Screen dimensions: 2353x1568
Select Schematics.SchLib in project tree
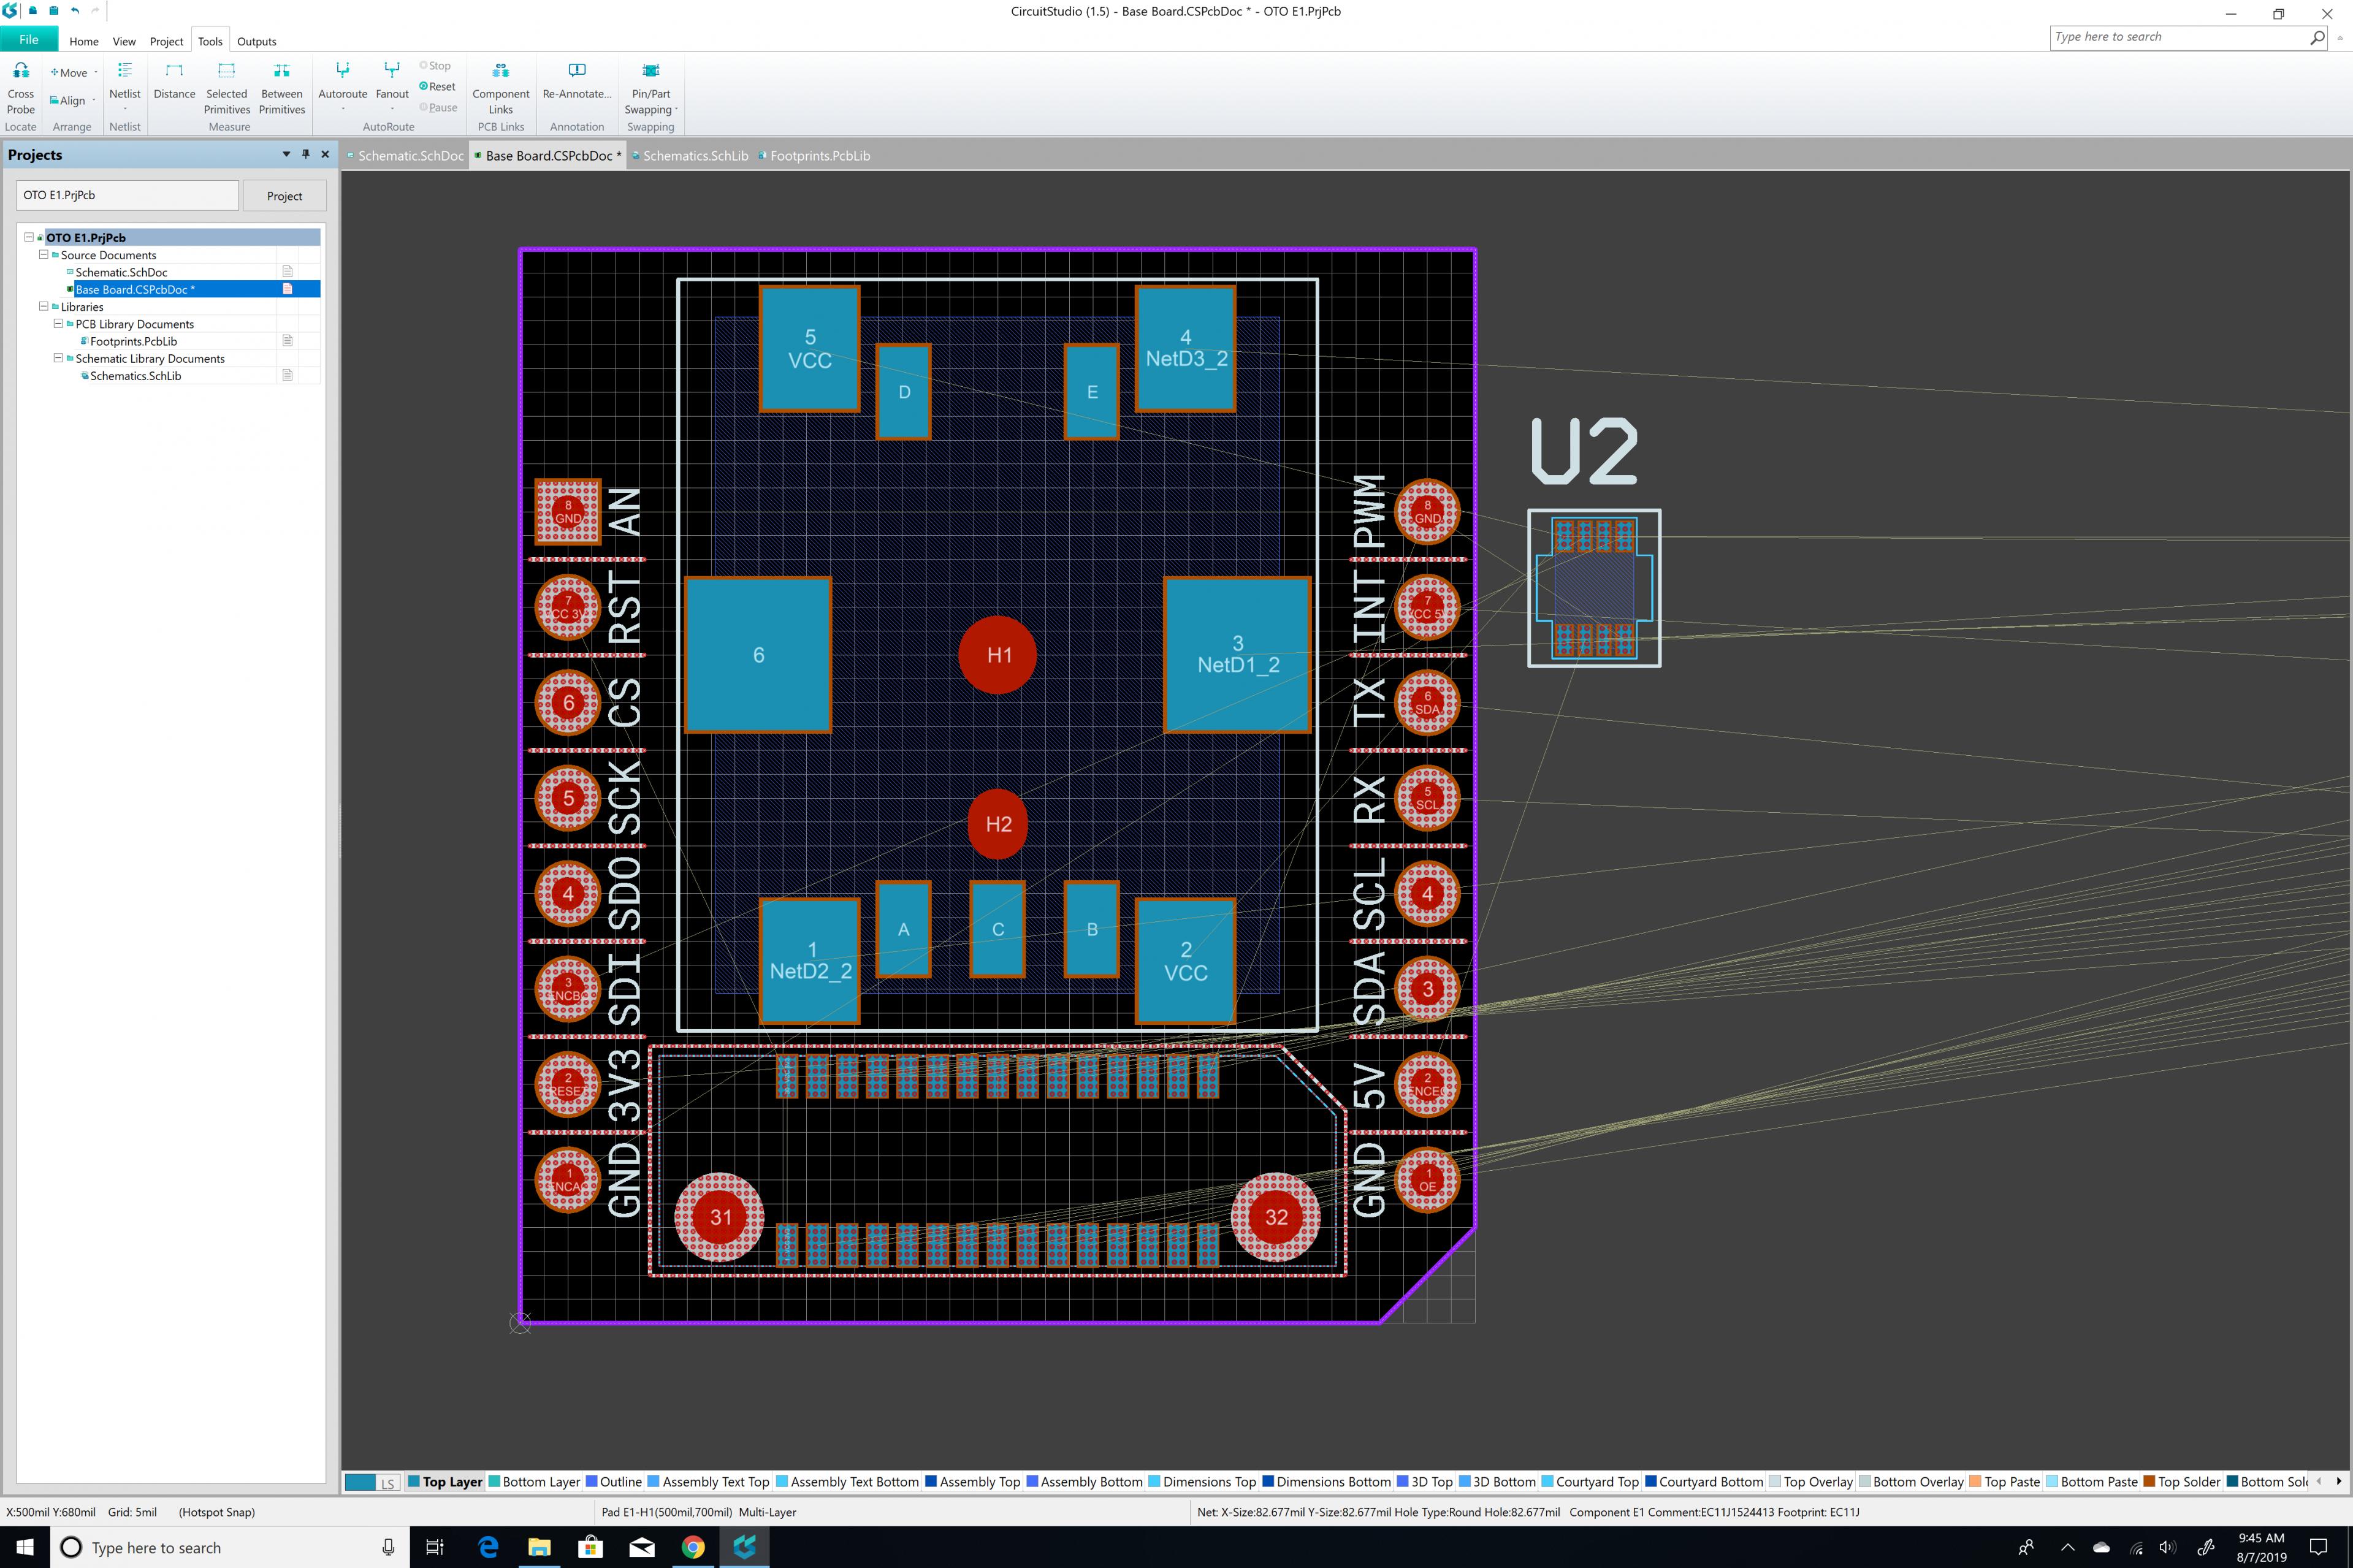135,376
